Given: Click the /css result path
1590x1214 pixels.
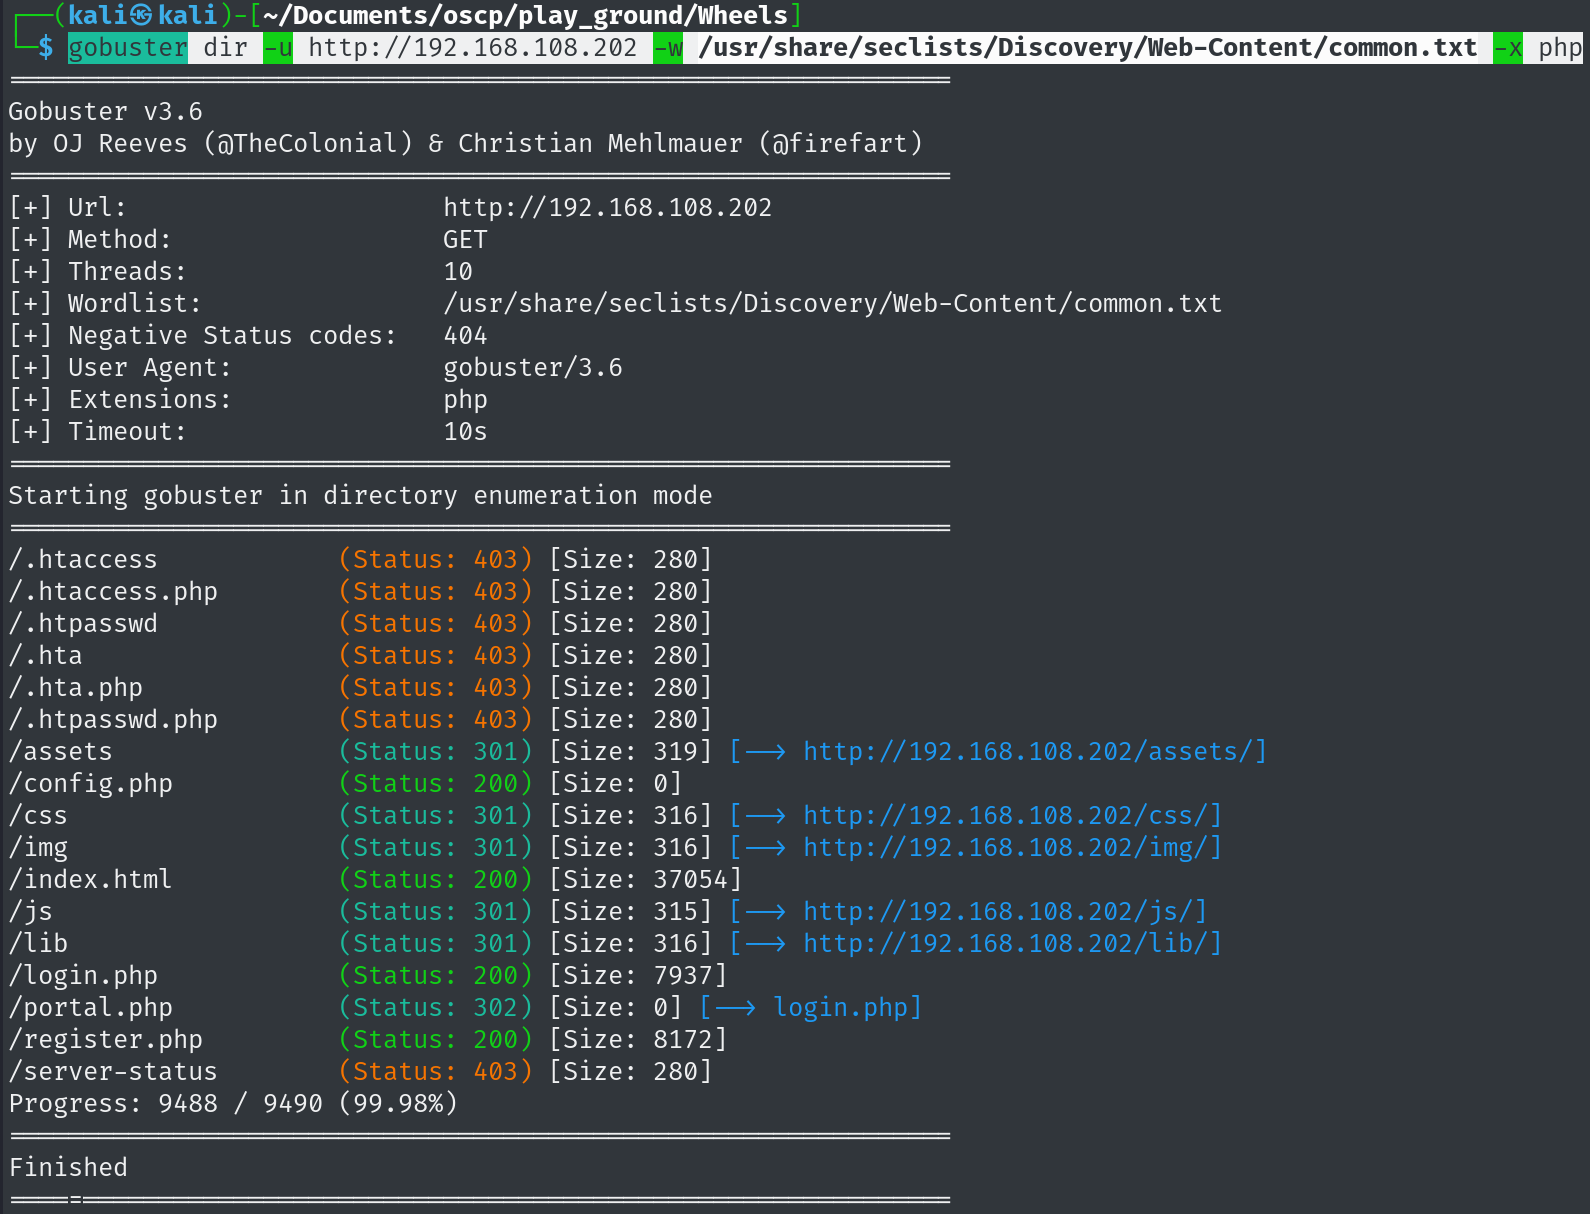Looking at the screenshot, I should pyautogui.click(x=38, y=815).
